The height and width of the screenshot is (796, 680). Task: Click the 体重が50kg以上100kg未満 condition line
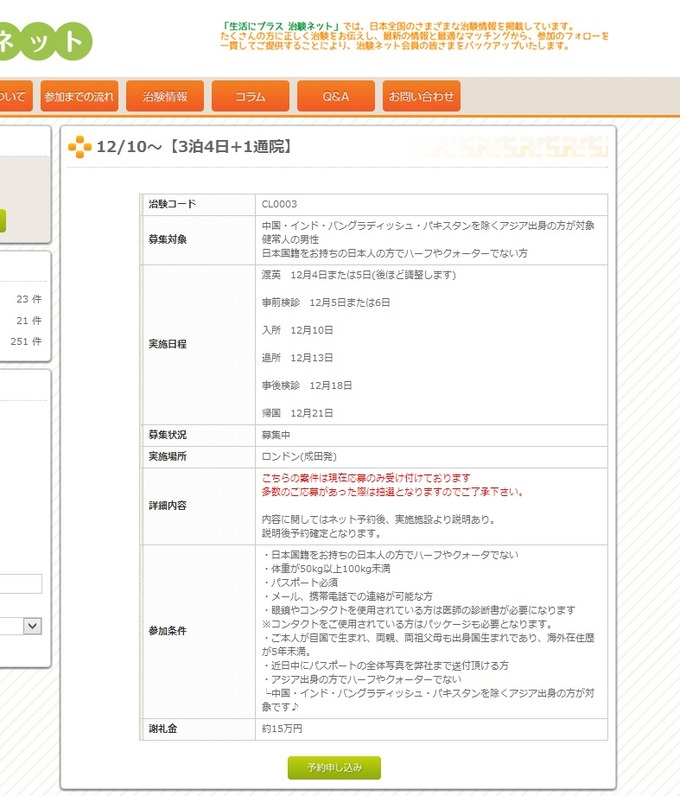327,569
